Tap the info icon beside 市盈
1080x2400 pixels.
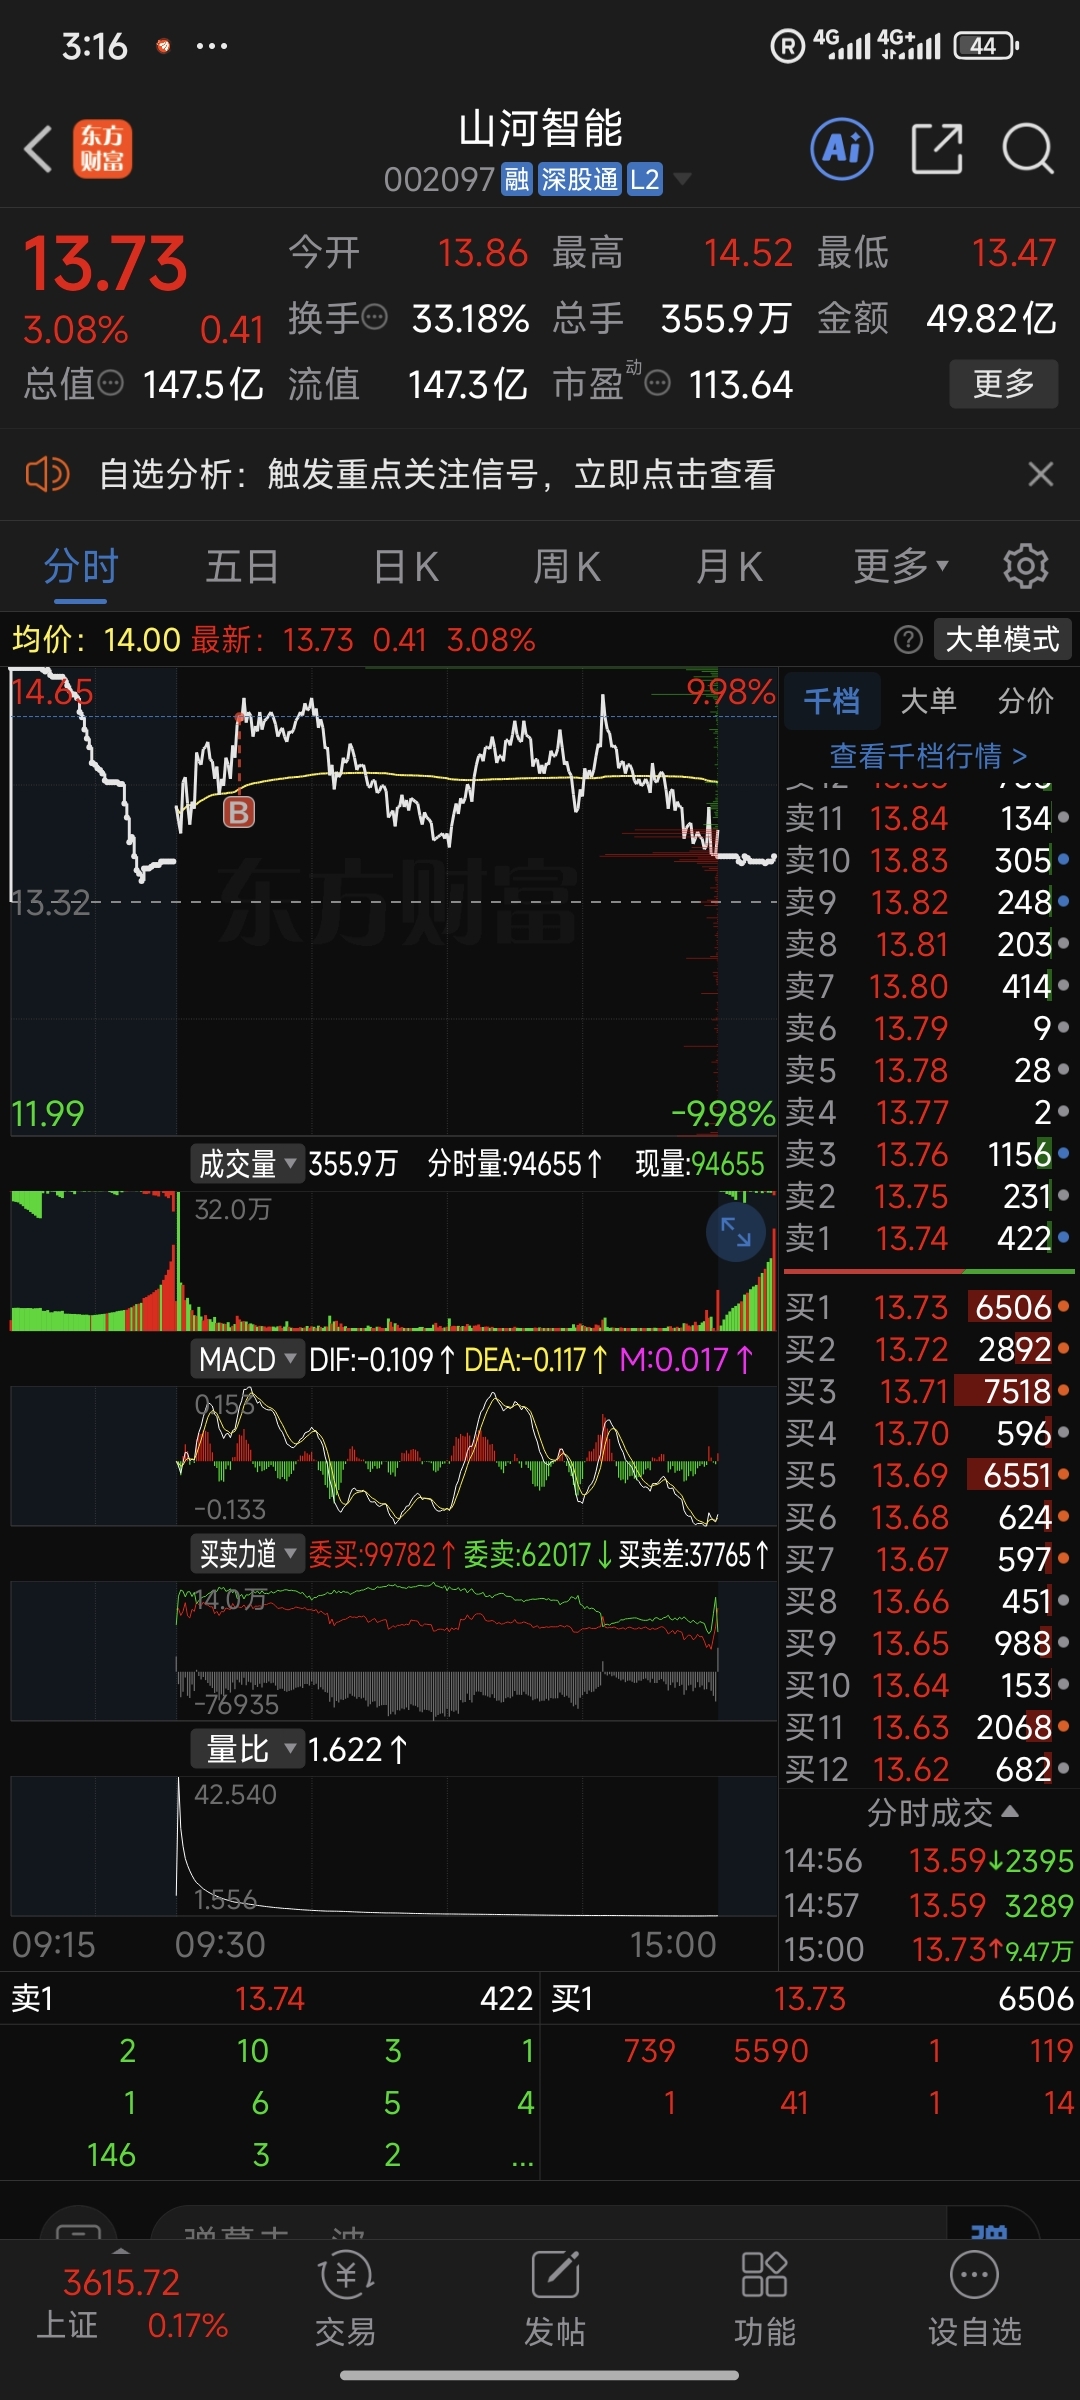click(x=657, y=383)
